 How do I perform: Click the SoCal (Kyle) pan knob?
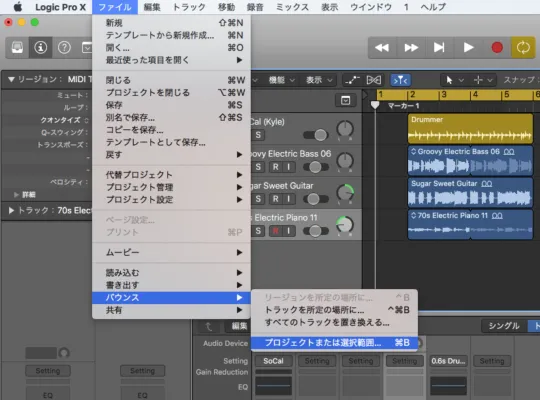(345, 130)
